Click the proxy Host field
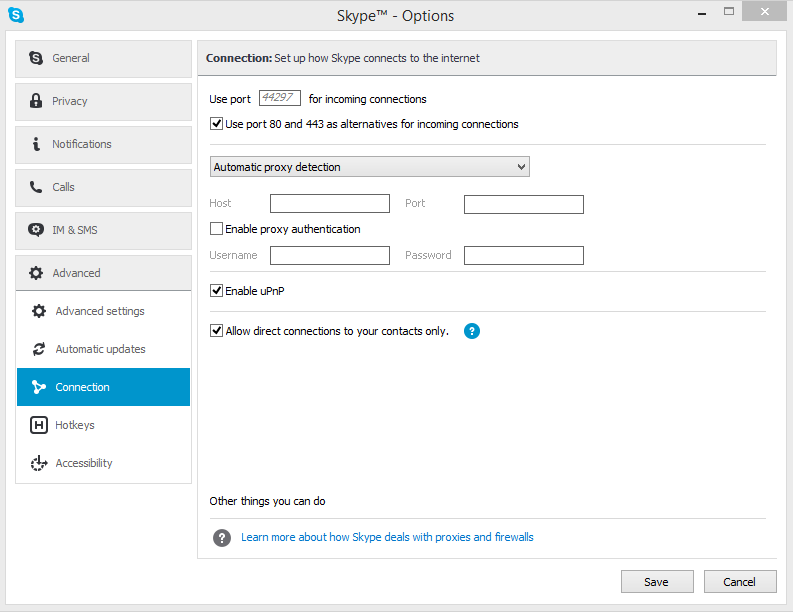This screenshot has width=793, height=612. pyautogui.click(x=330, y=204)
